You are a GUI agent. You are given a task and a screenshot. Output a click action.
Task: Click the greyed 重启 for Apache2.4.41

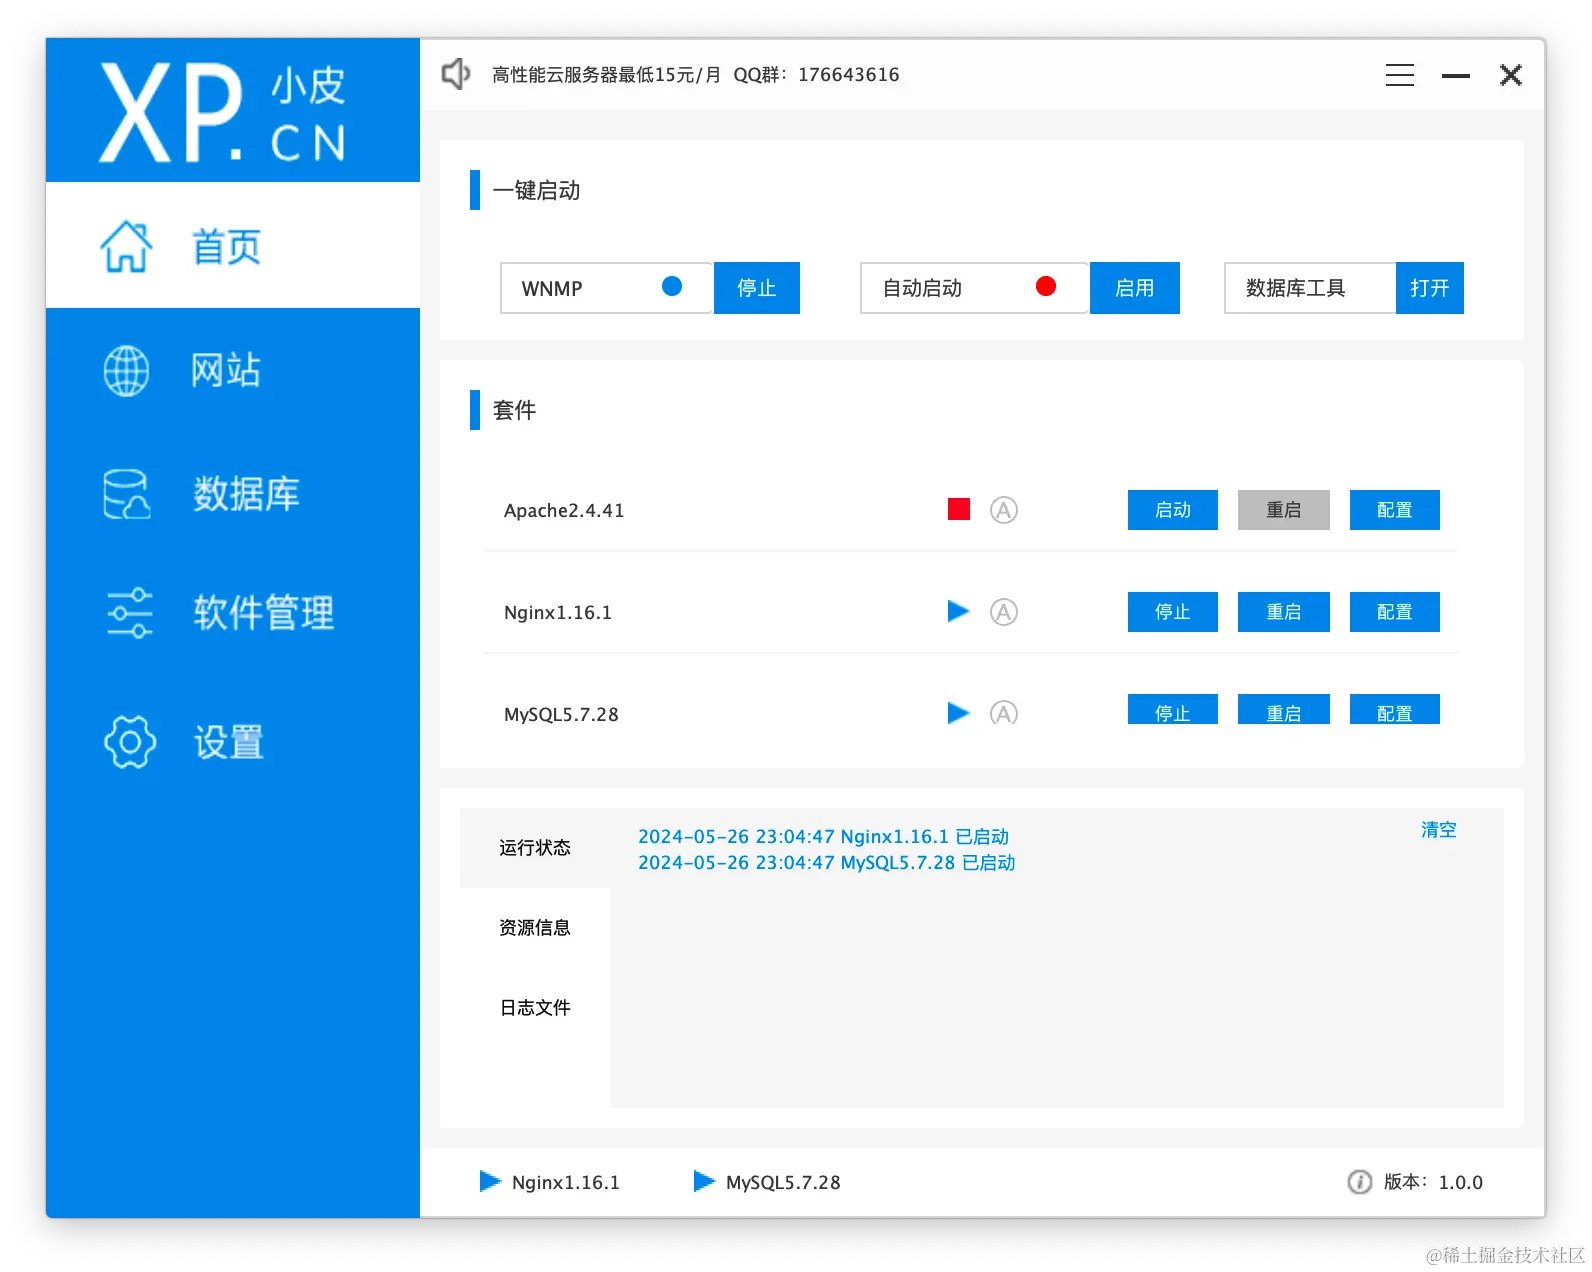pos(1284,510)
